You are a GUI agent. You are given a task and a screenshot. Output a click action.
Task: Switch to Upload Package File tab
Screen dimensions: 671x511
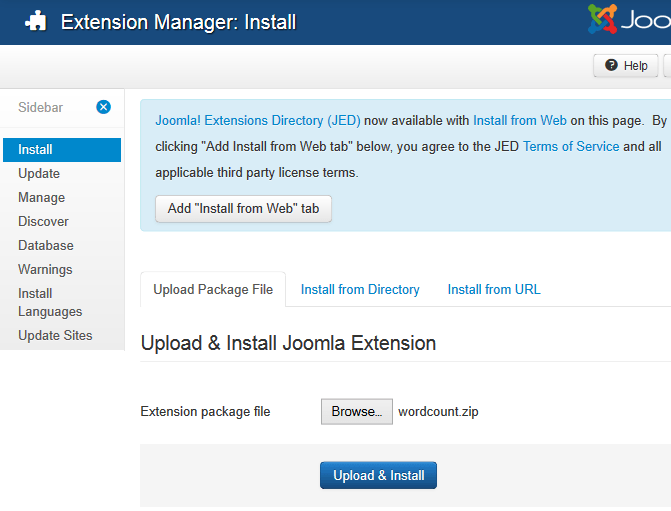click(213, 289)
